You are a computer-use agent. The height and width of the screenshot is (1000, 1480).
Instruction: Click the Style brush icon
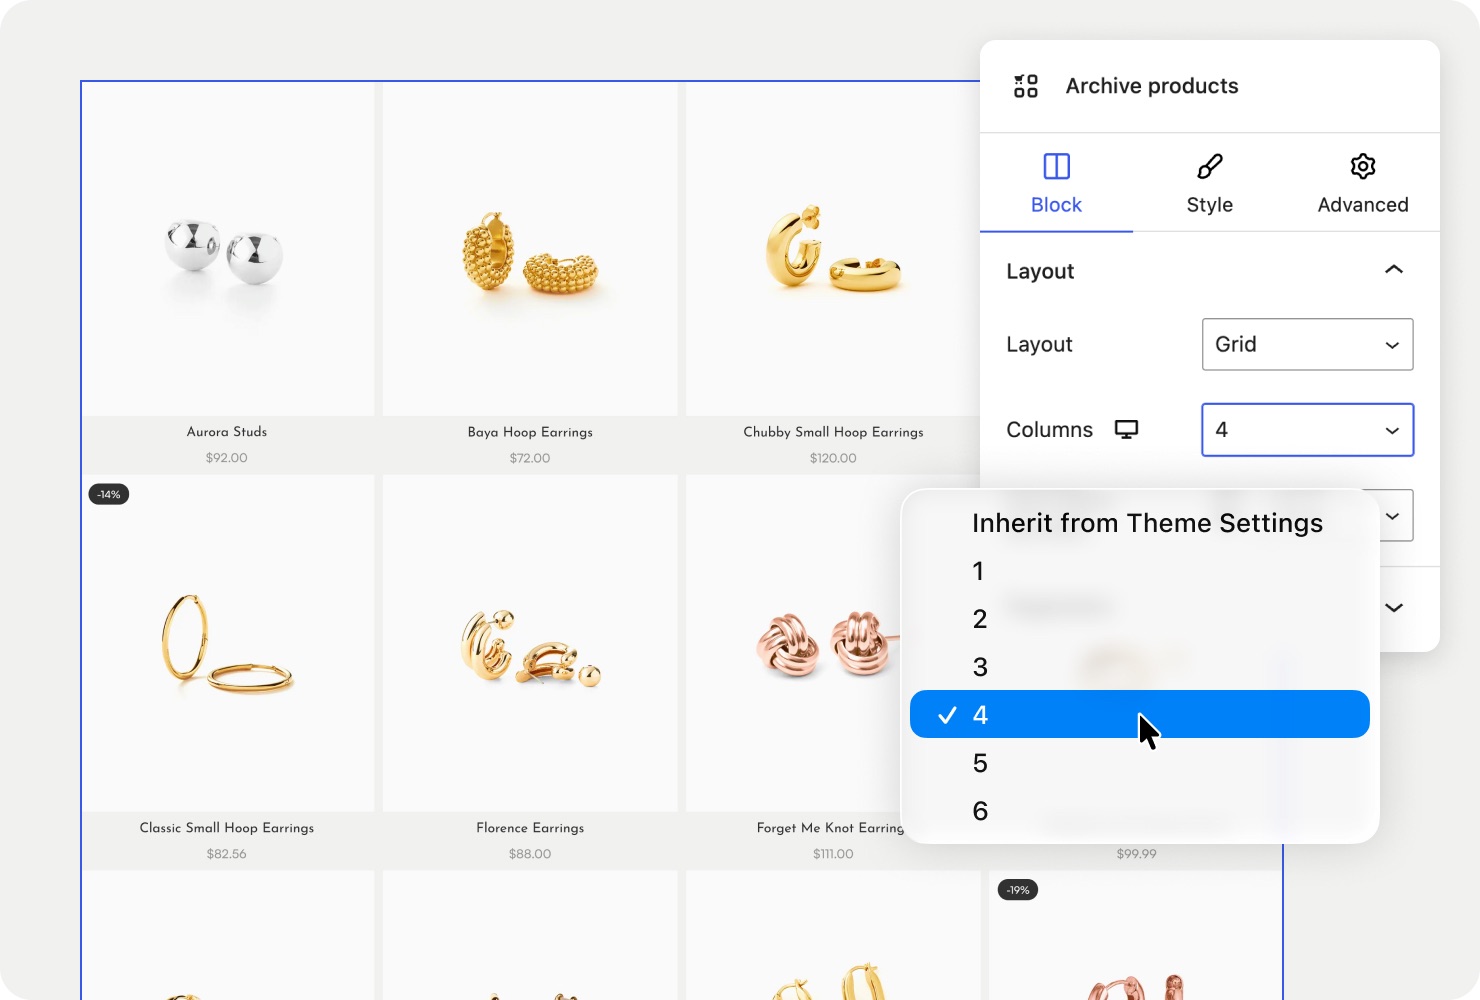pyautogui.click(x=1210, y=166)
